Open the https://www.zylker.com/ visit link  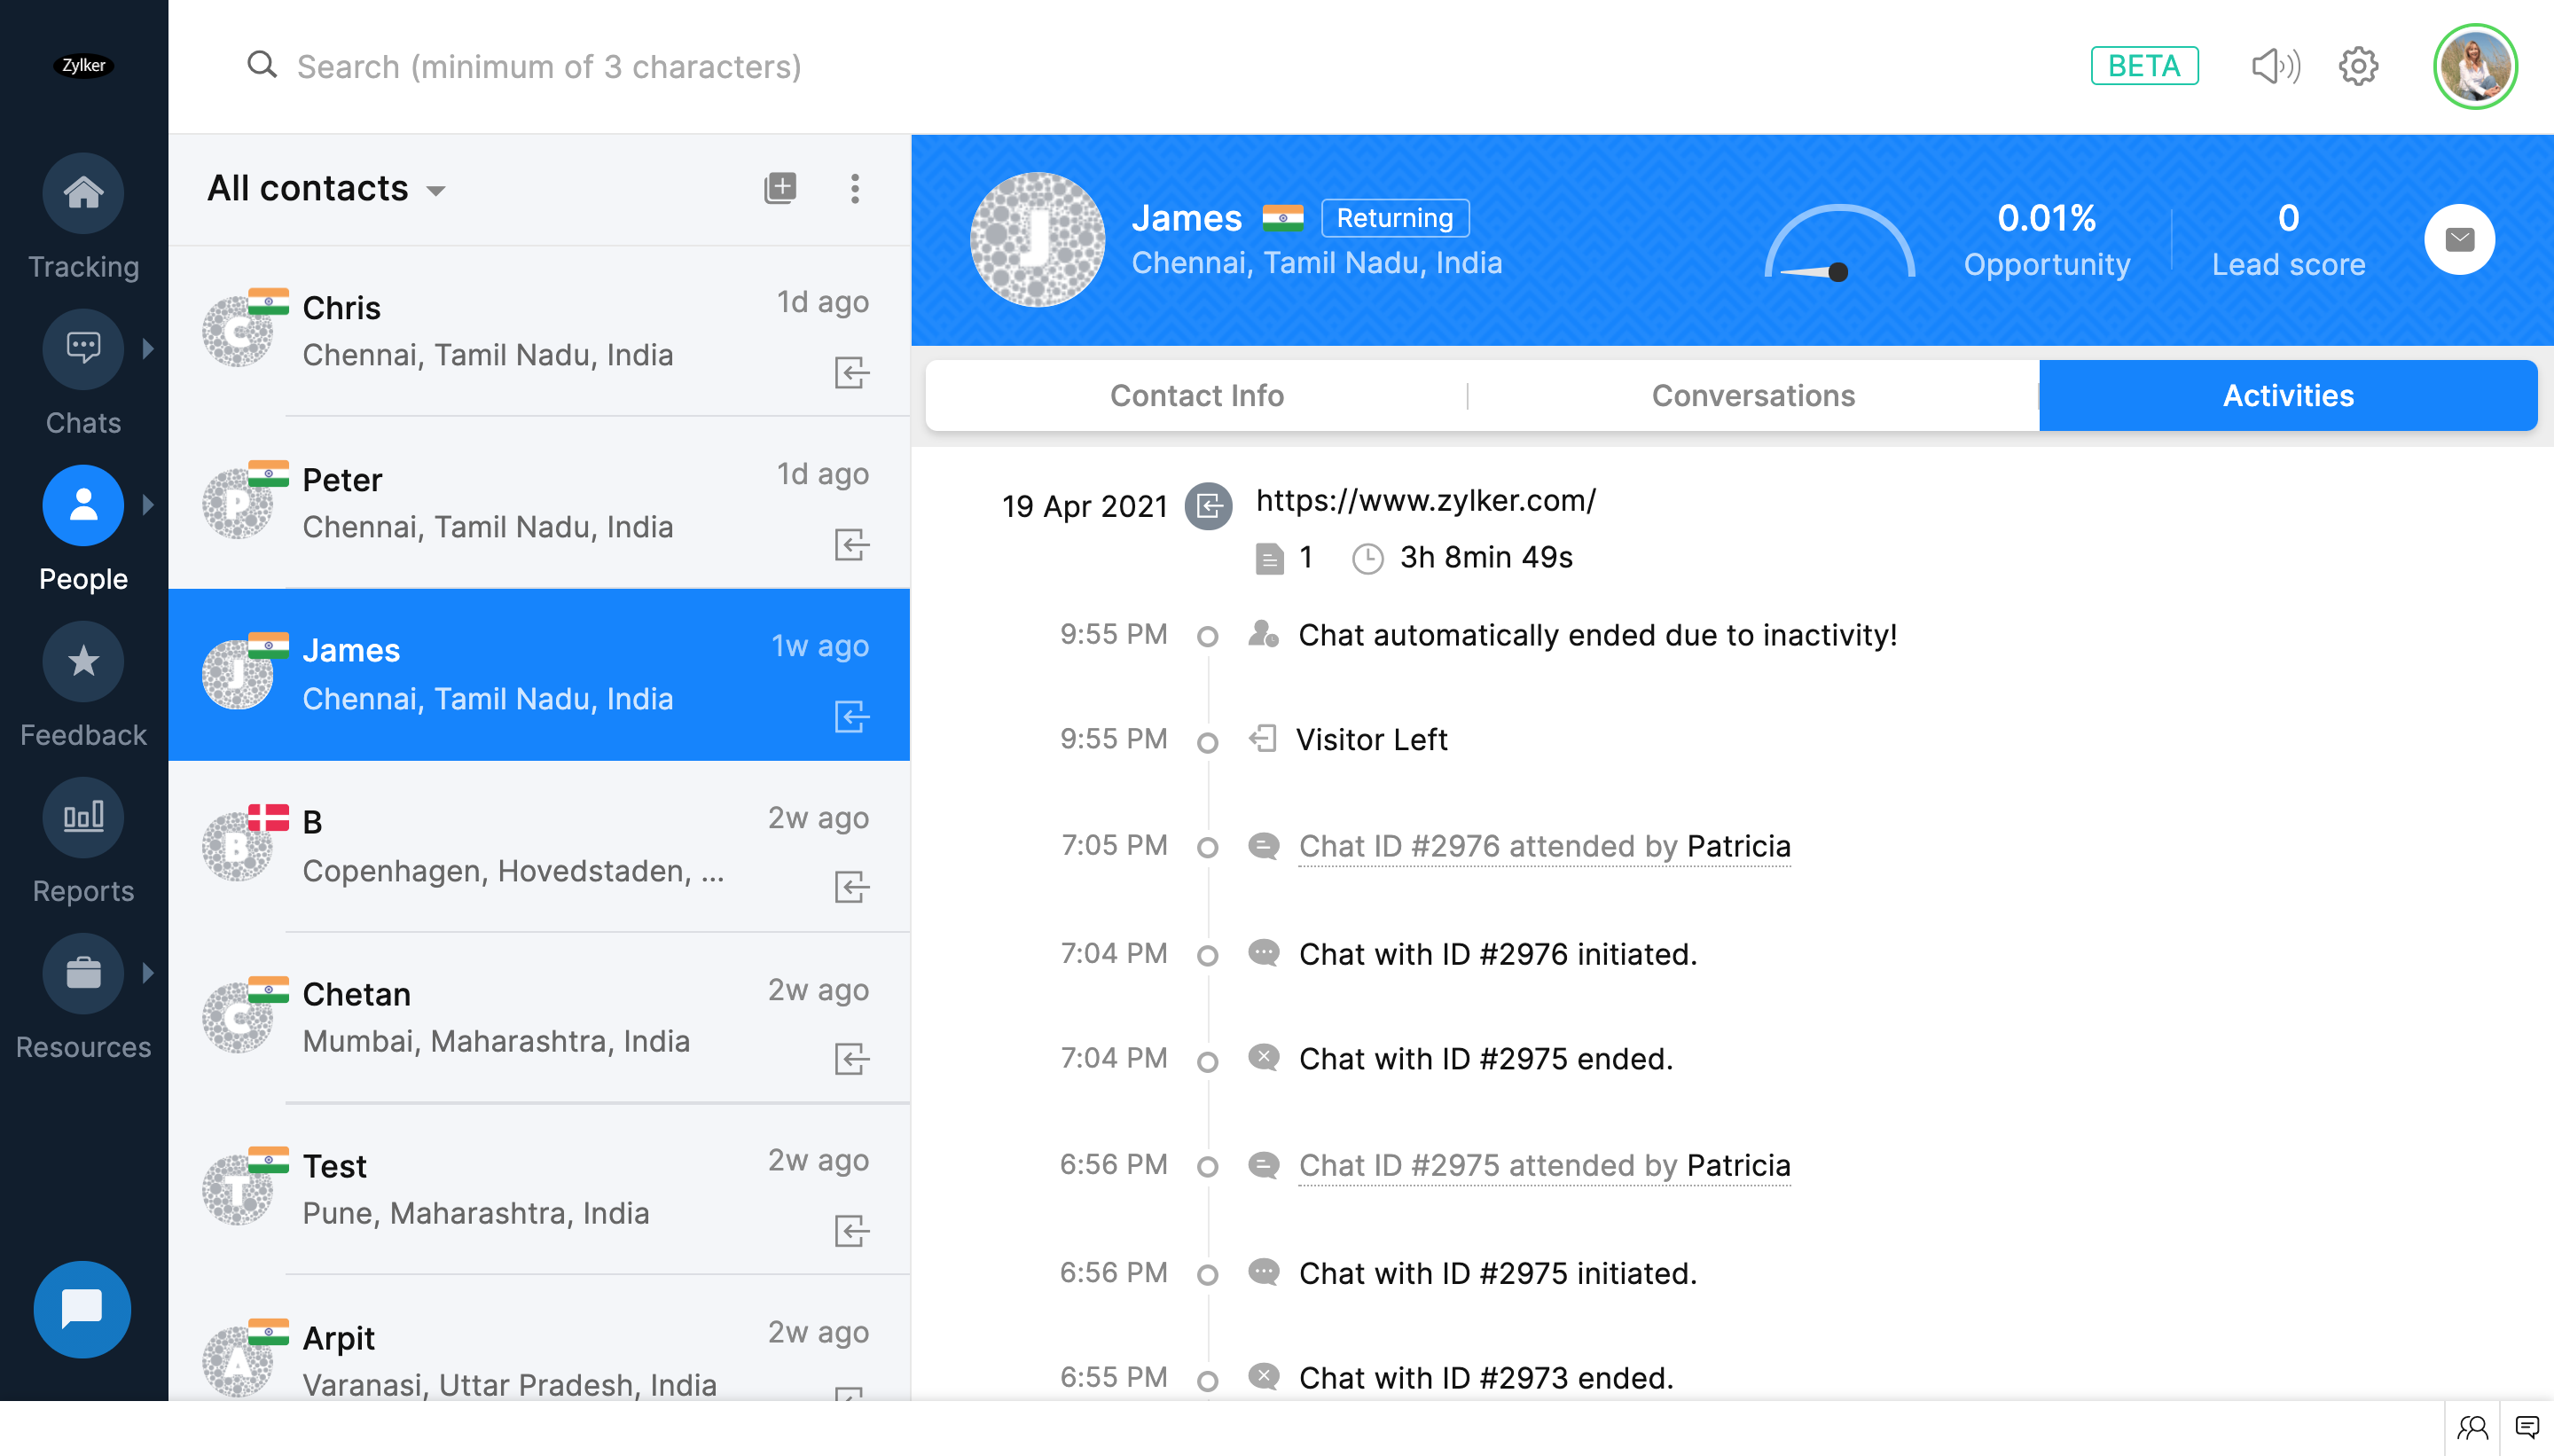pos(1425,500)
